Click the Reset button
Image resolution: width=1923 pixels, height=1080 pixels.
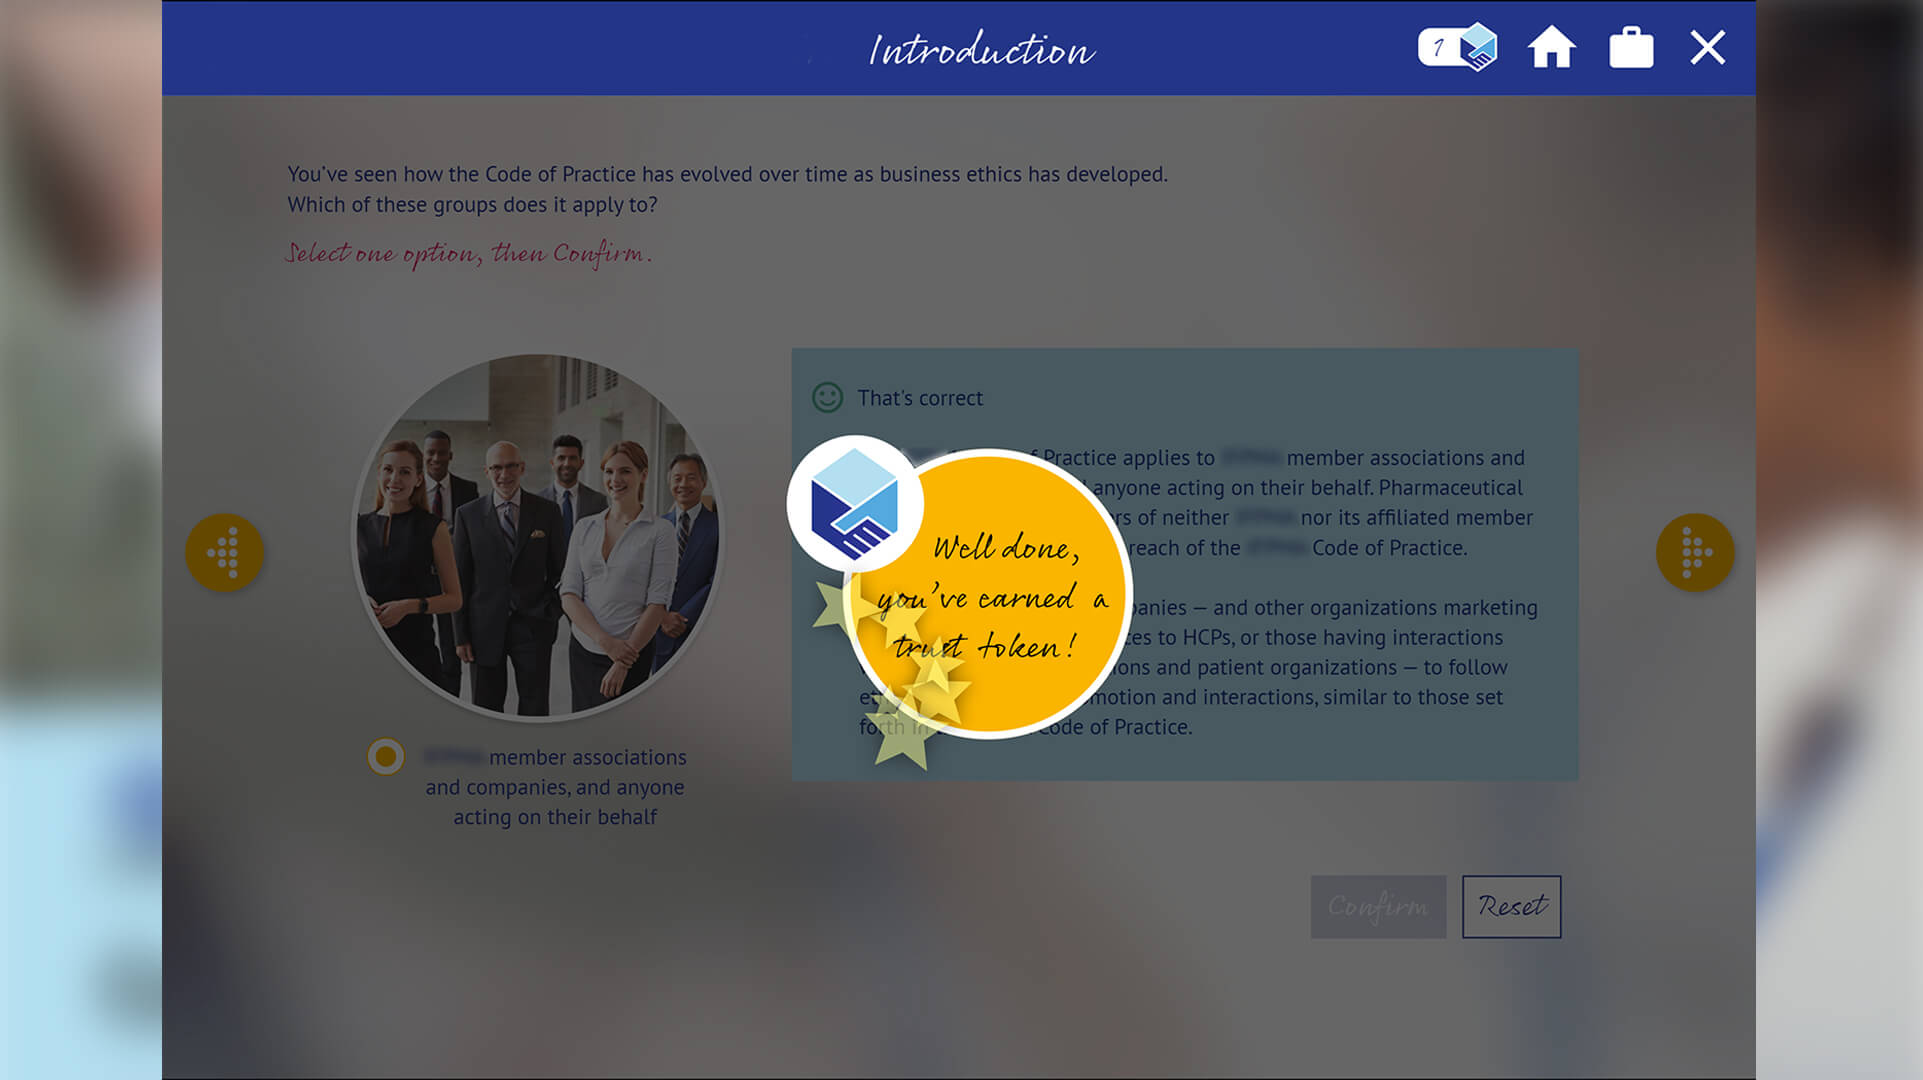click(1511, 906)
